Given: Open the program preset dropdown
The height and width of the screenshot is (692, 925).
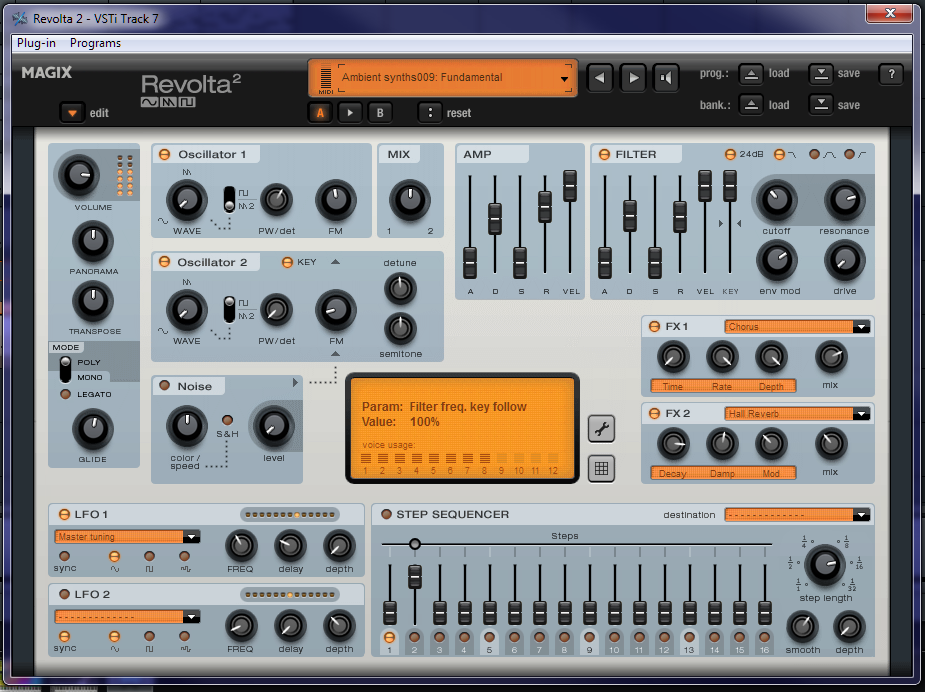Looking at the screenshot, I should [564, 78].
